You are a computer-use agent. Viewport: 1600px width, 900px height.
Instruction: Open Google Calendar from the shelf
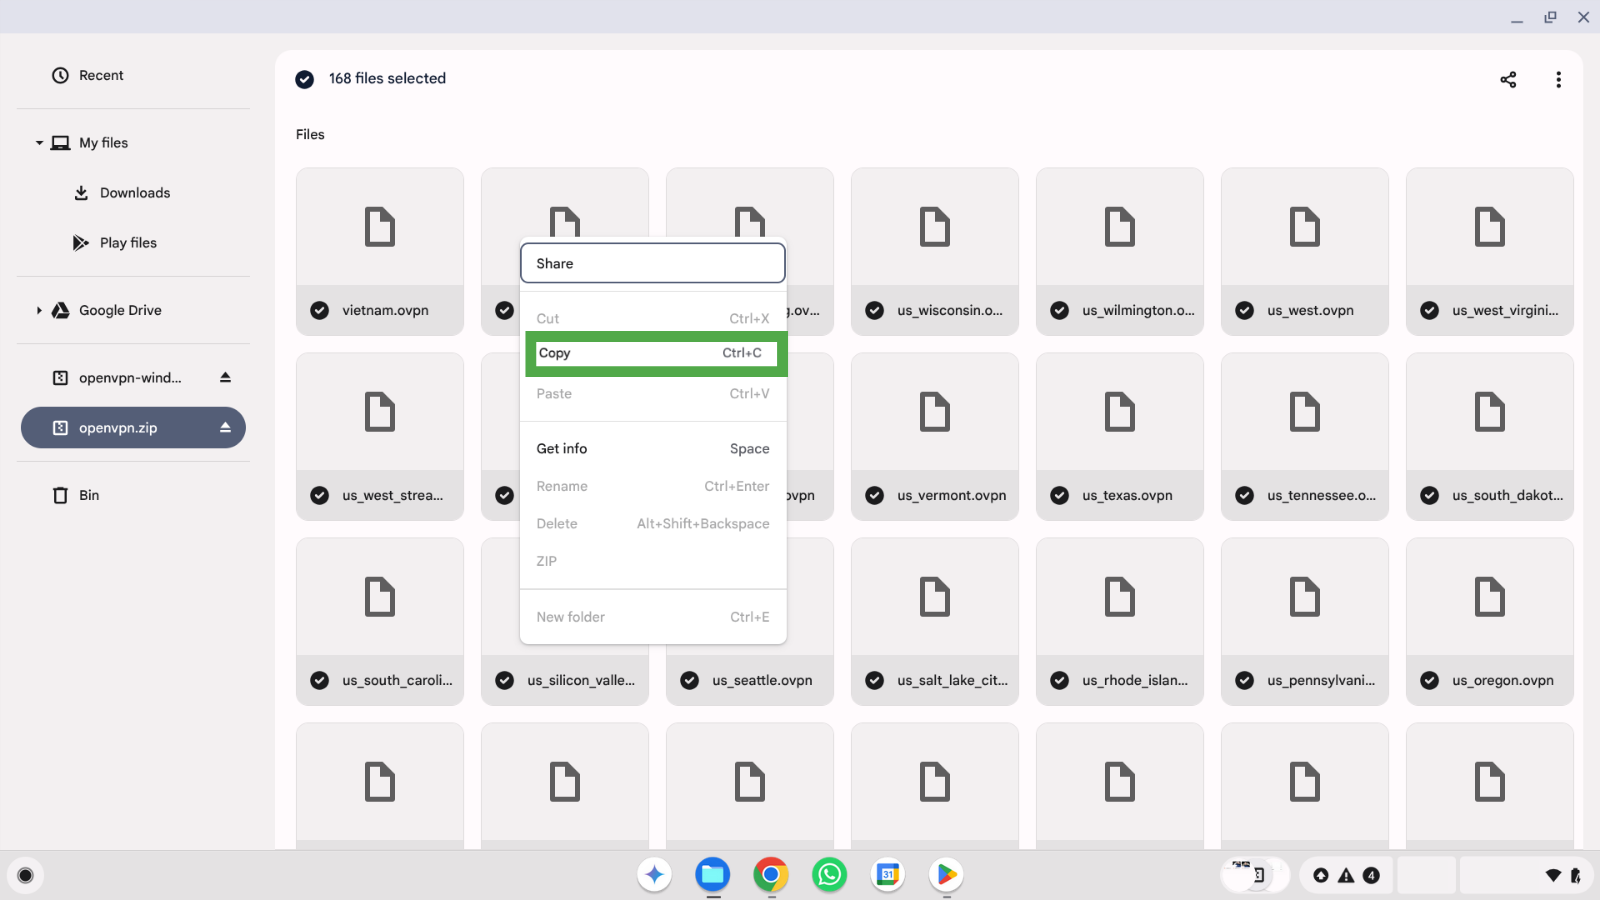[888, 875]
